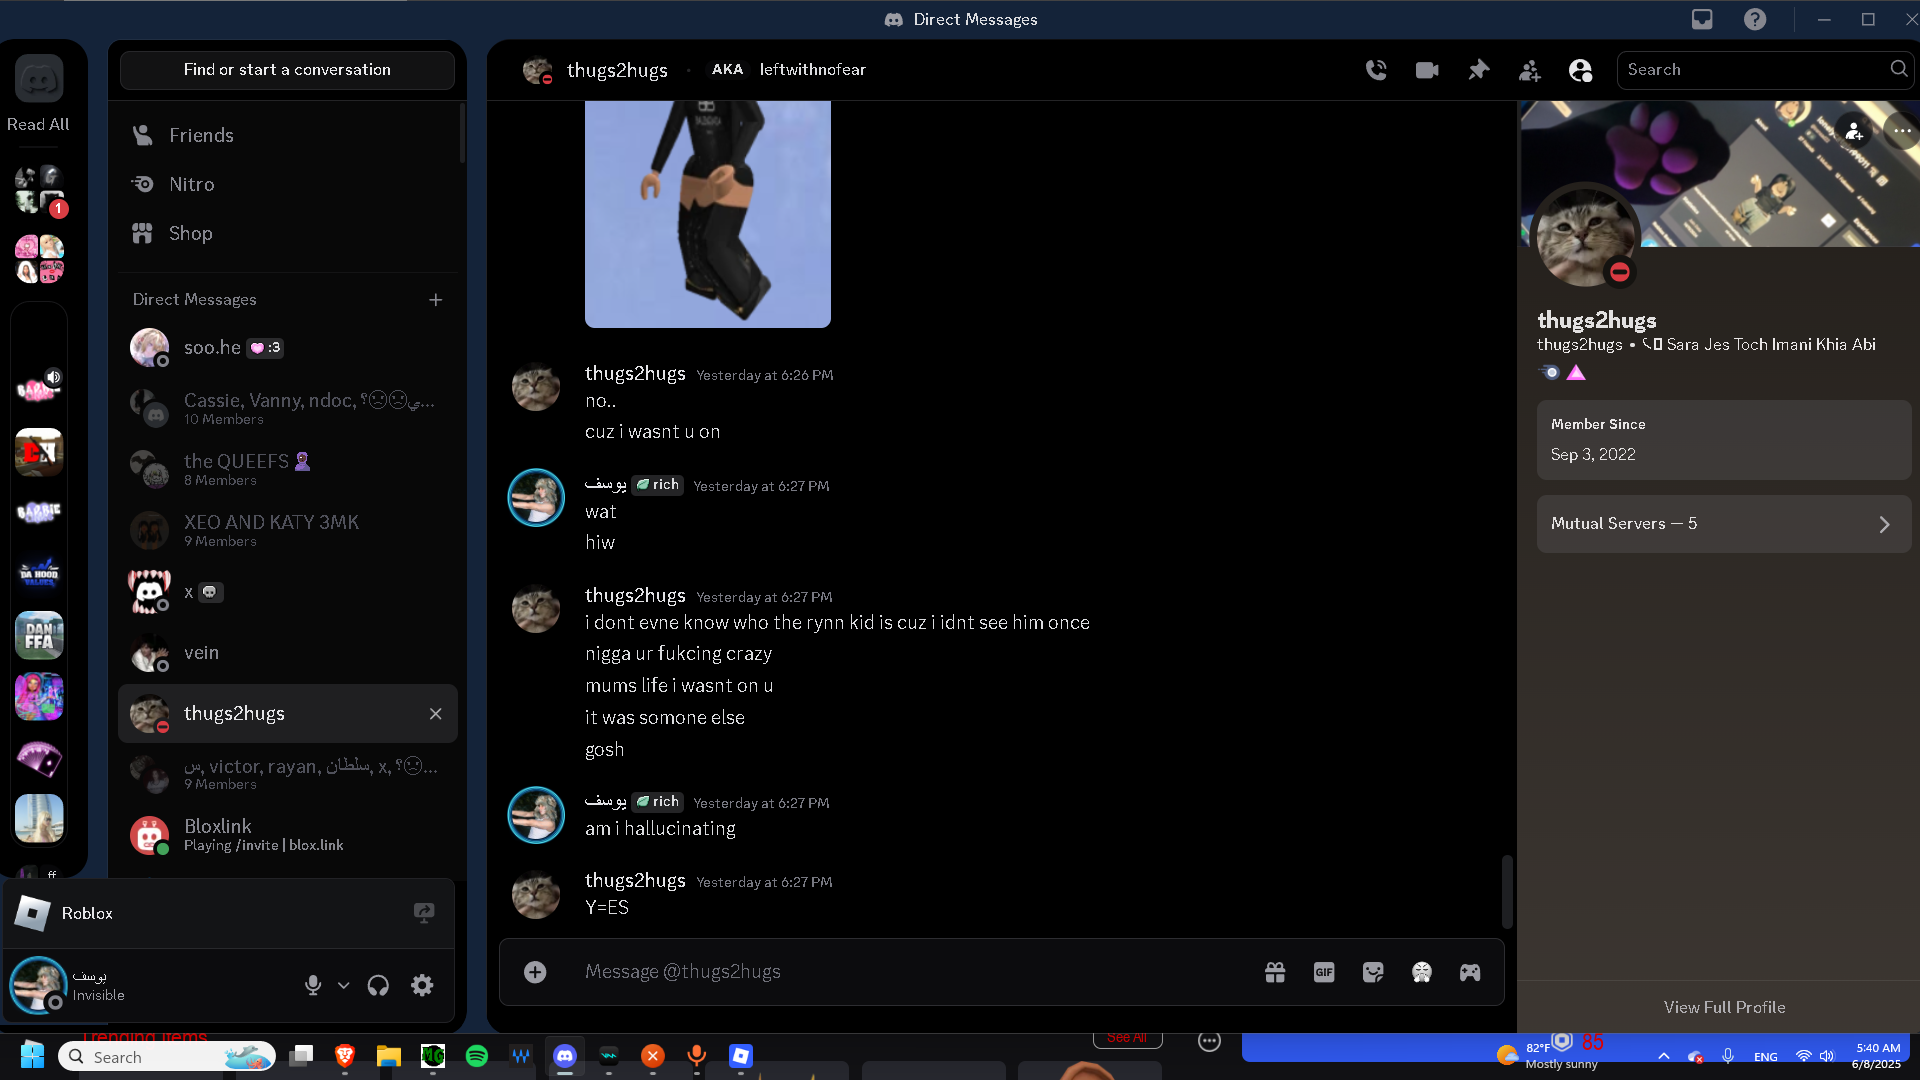Image resolution: width=1920 pixels, height=1080 pixels.
Task: Click add friend icon on profile banner
Action: (1855, 131)
